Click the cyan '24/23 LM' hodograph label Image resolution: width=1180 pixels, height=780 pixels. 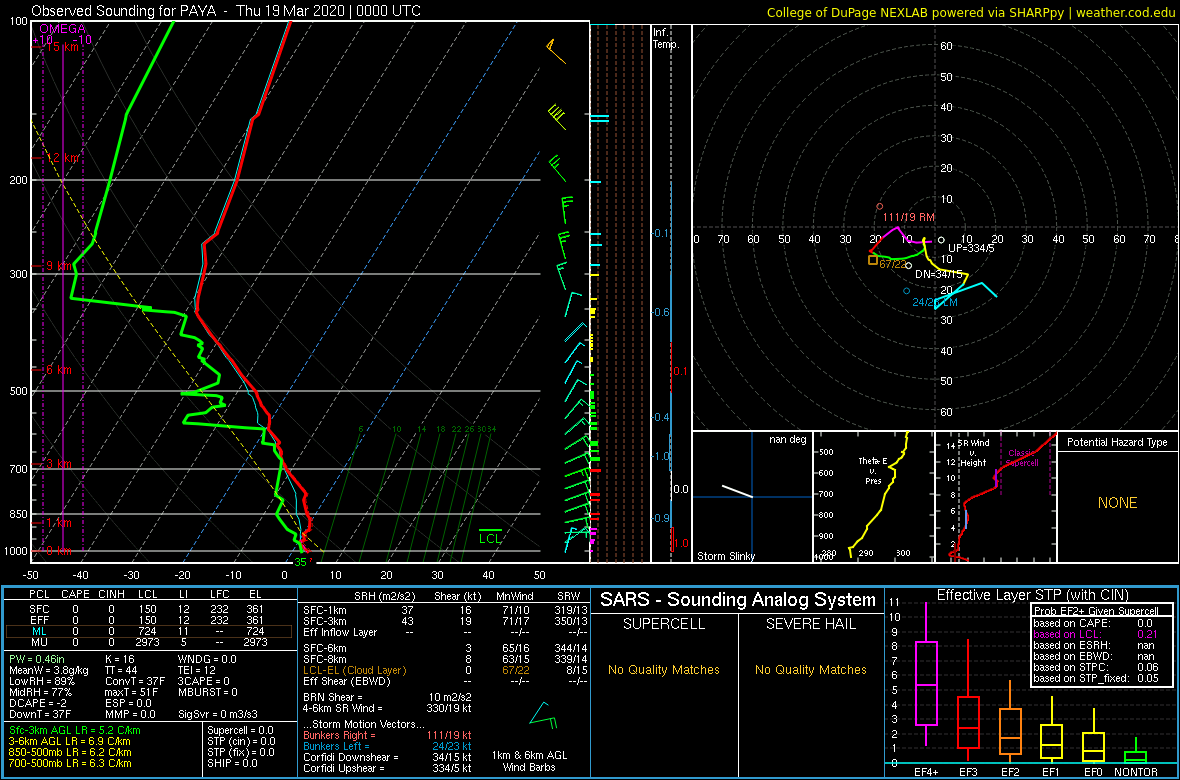tap(934, 303)
